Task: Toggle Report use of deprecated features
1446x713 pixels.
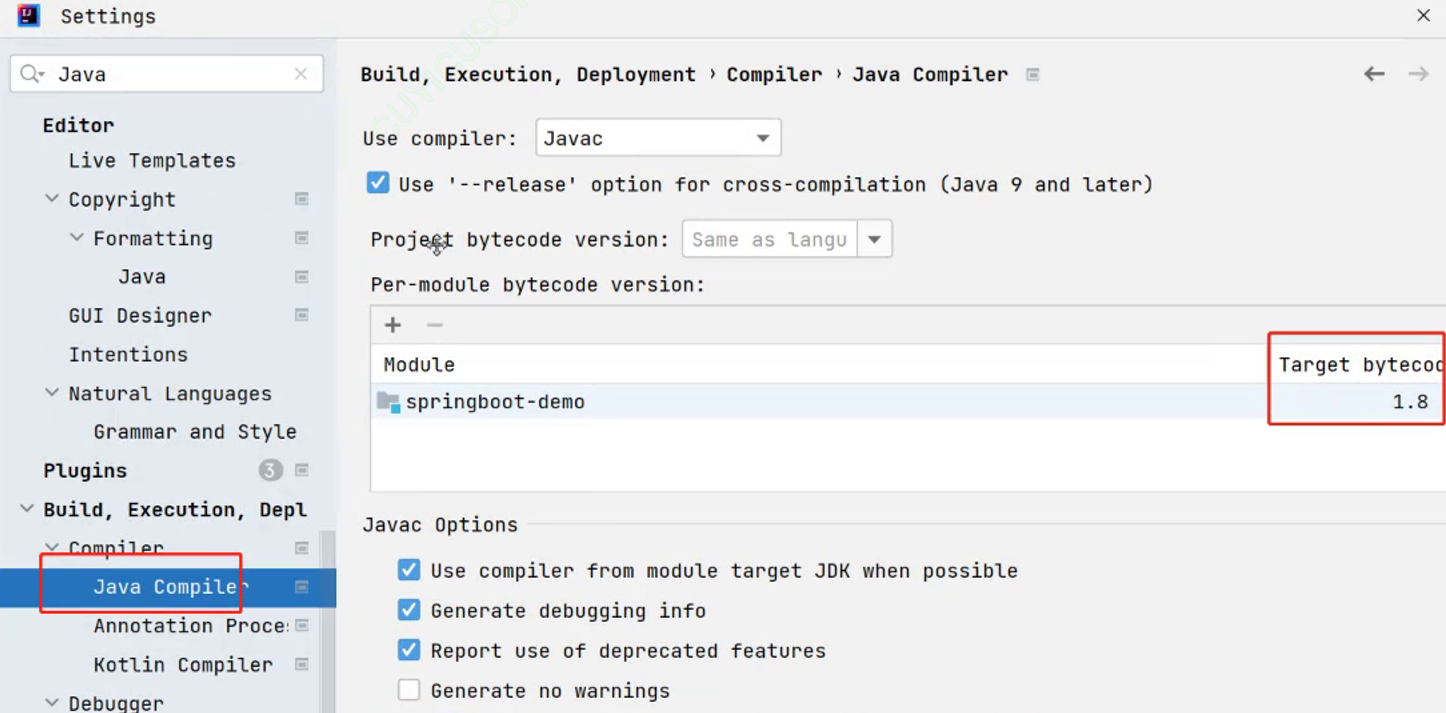Action: tap(409, 650)
